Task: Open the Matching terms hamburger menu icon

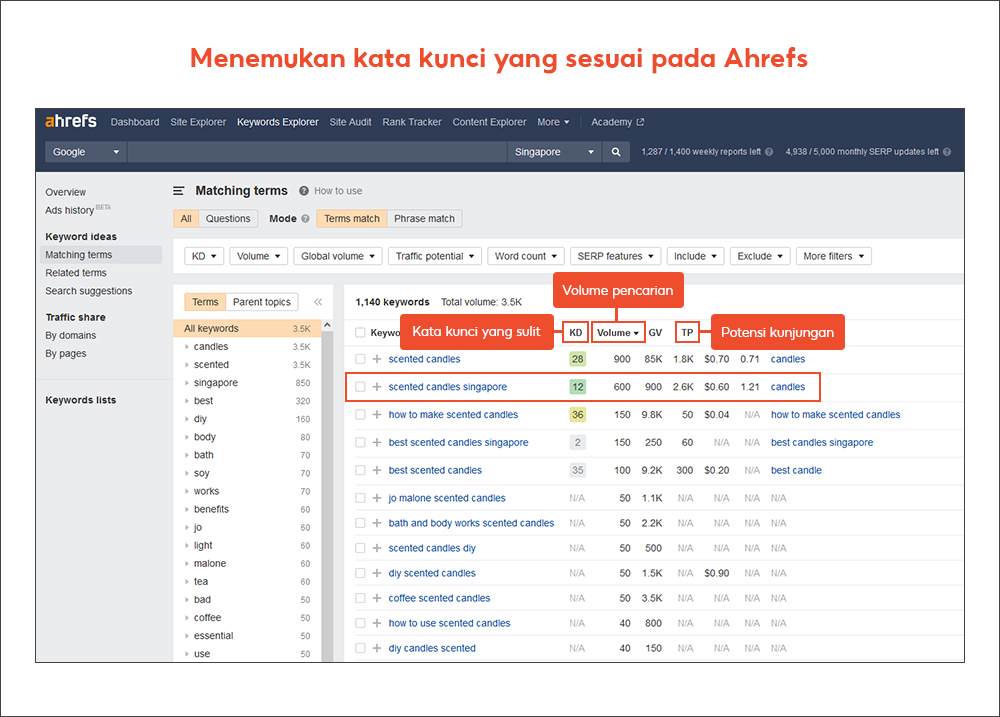Action: coord(179,191)
